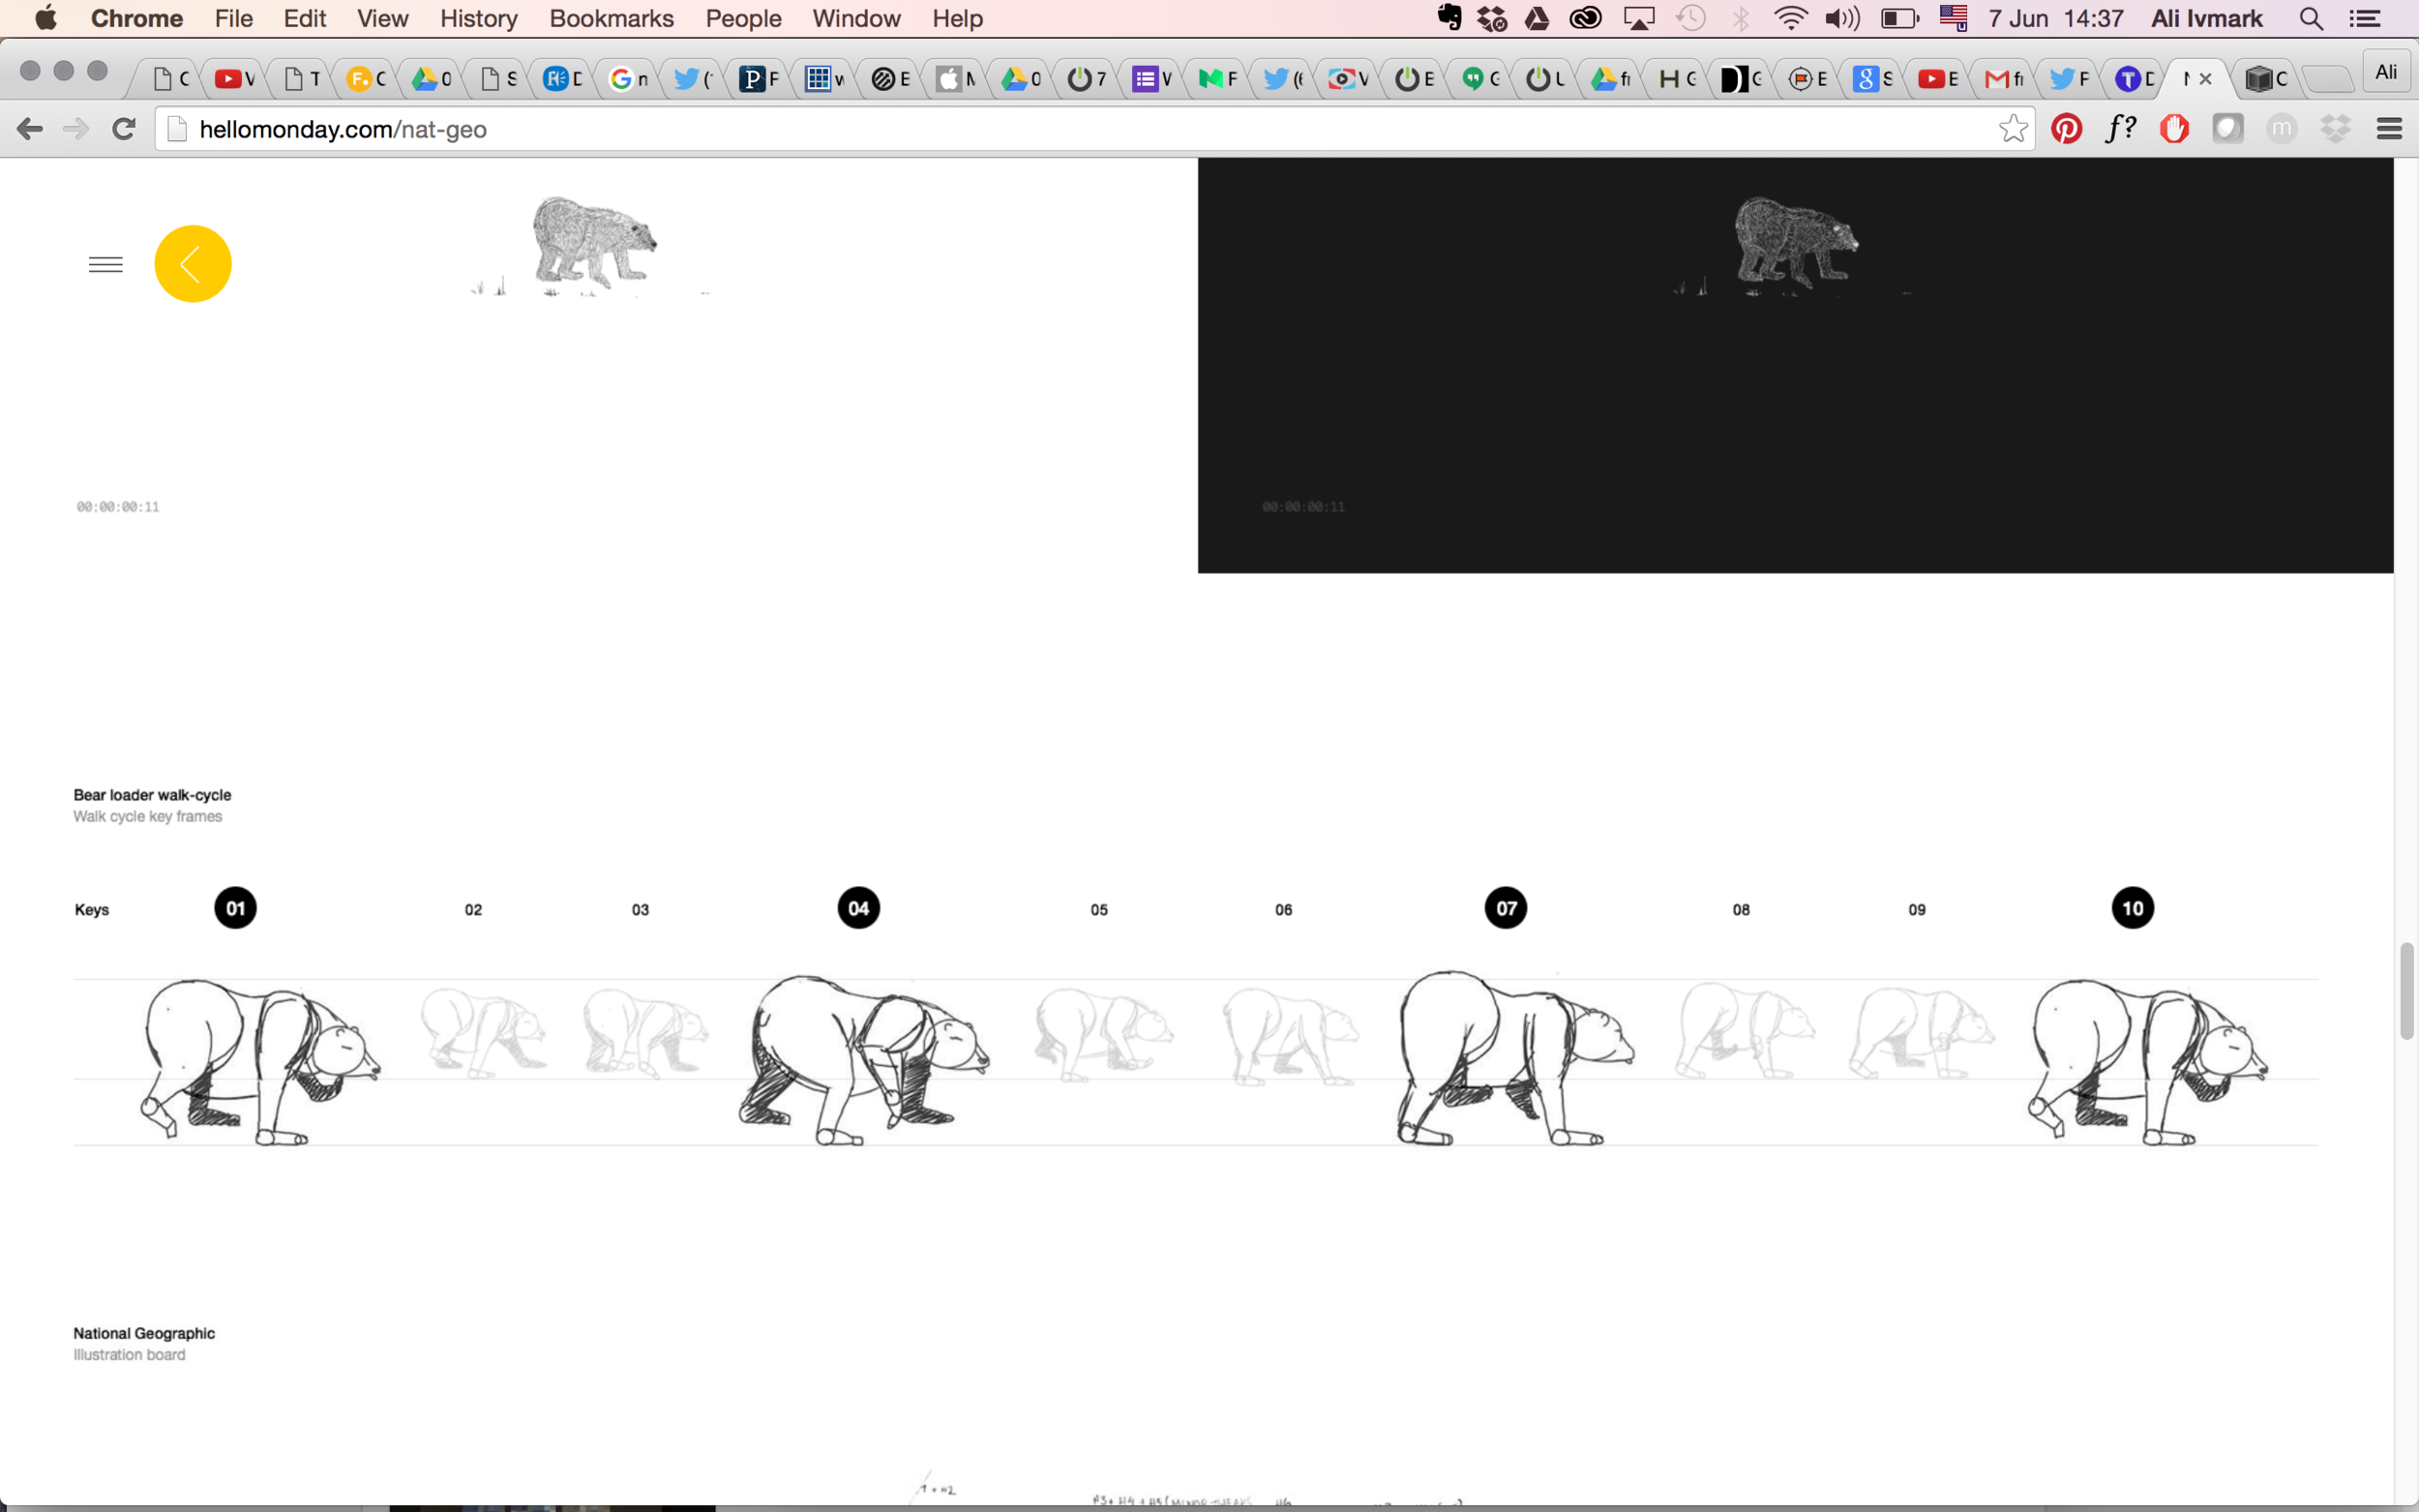
Task: Click the battery status icon
Action: tap(1899, 18)
